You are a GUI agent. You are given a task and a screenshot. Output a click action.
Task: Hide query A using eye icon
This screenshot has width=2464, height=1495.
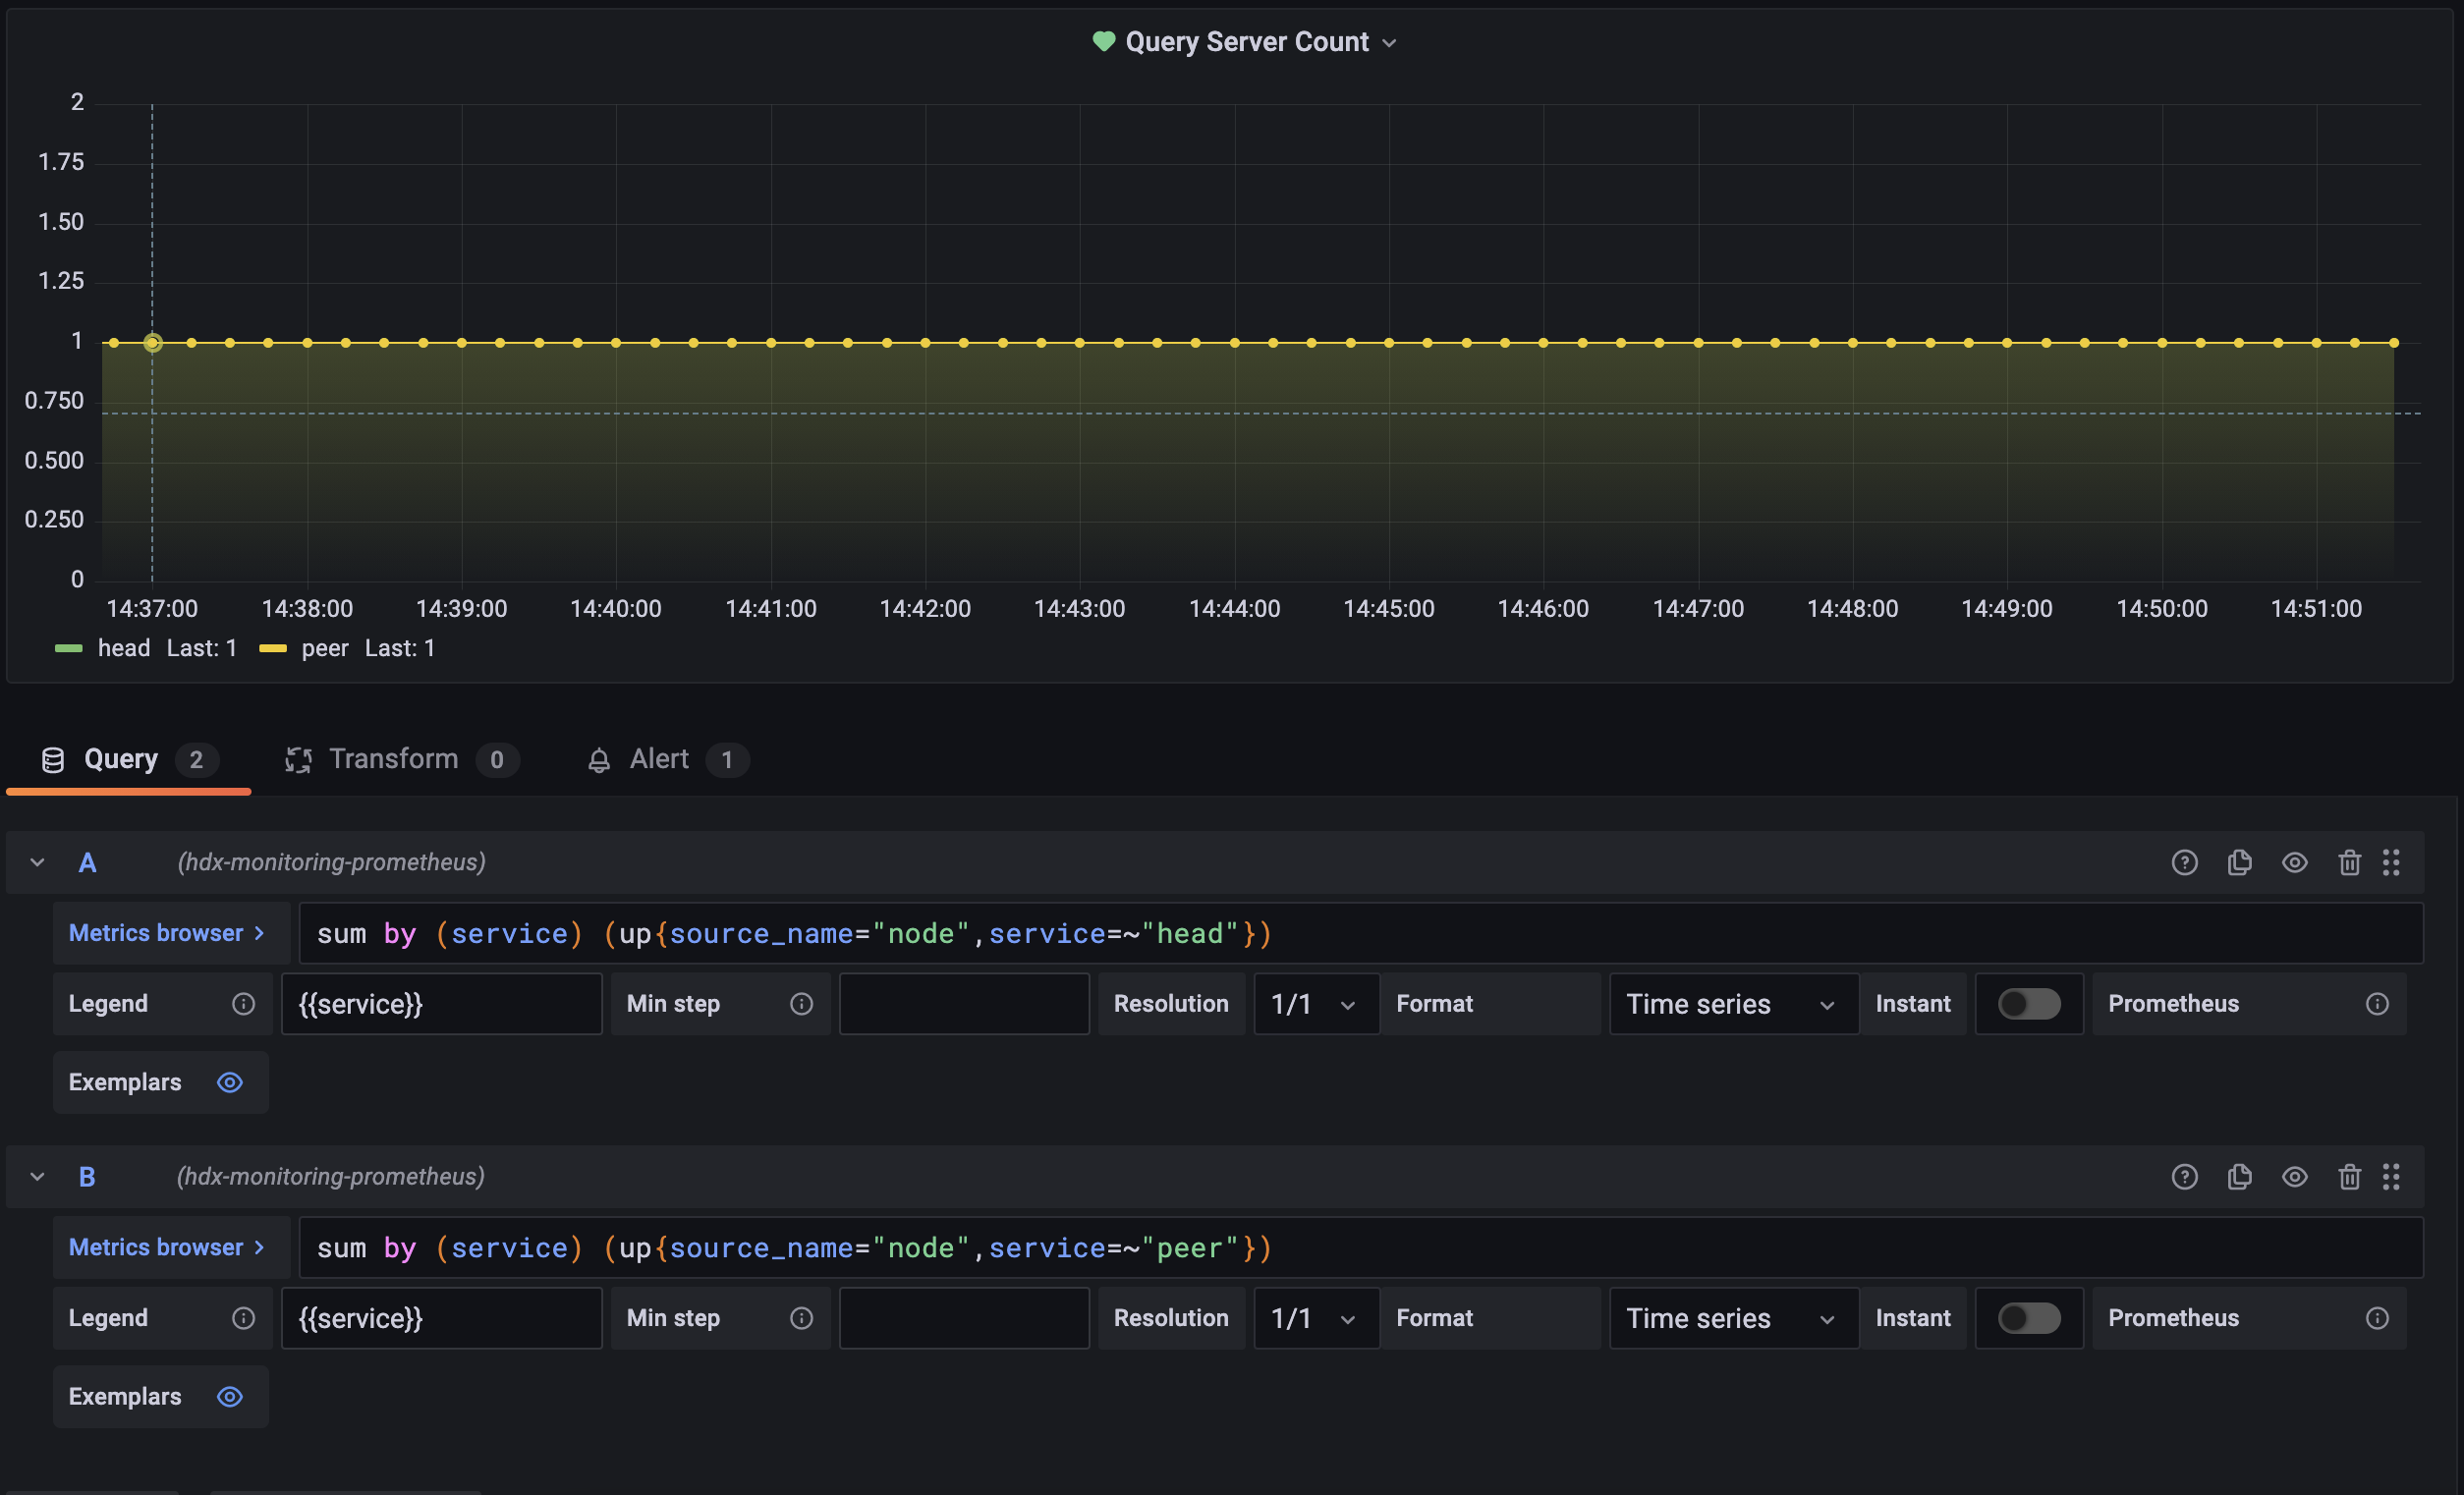(x=2294, y=862)
